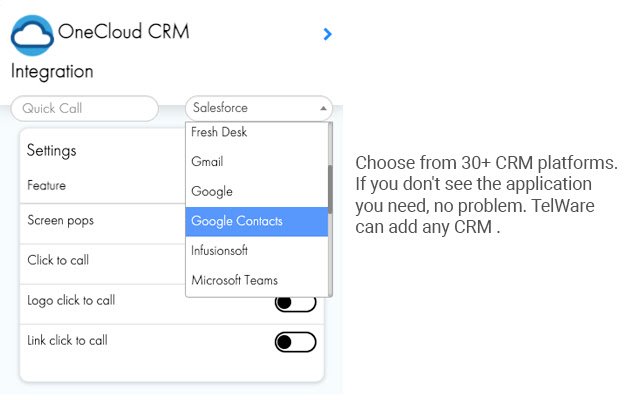Toggle the Logo click to call switch
This screenshot has height=400, width=640.
[295, 303]
